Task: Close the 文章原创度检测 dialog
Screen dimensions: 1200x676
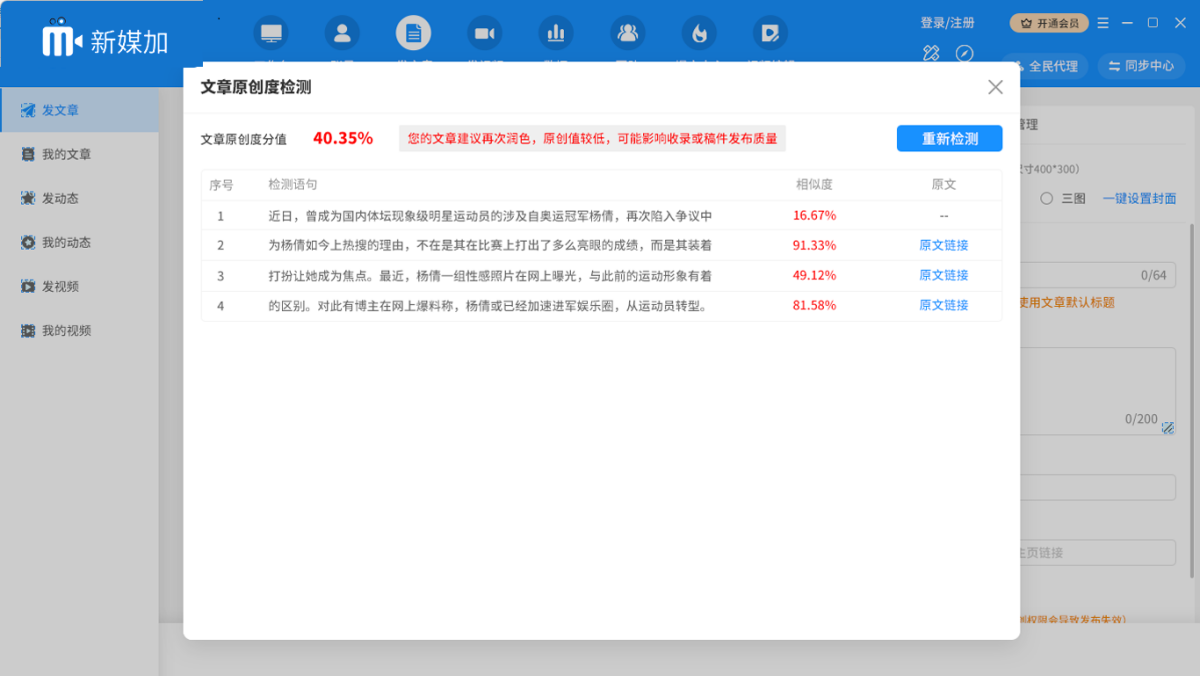Action: tap(995, 87)
